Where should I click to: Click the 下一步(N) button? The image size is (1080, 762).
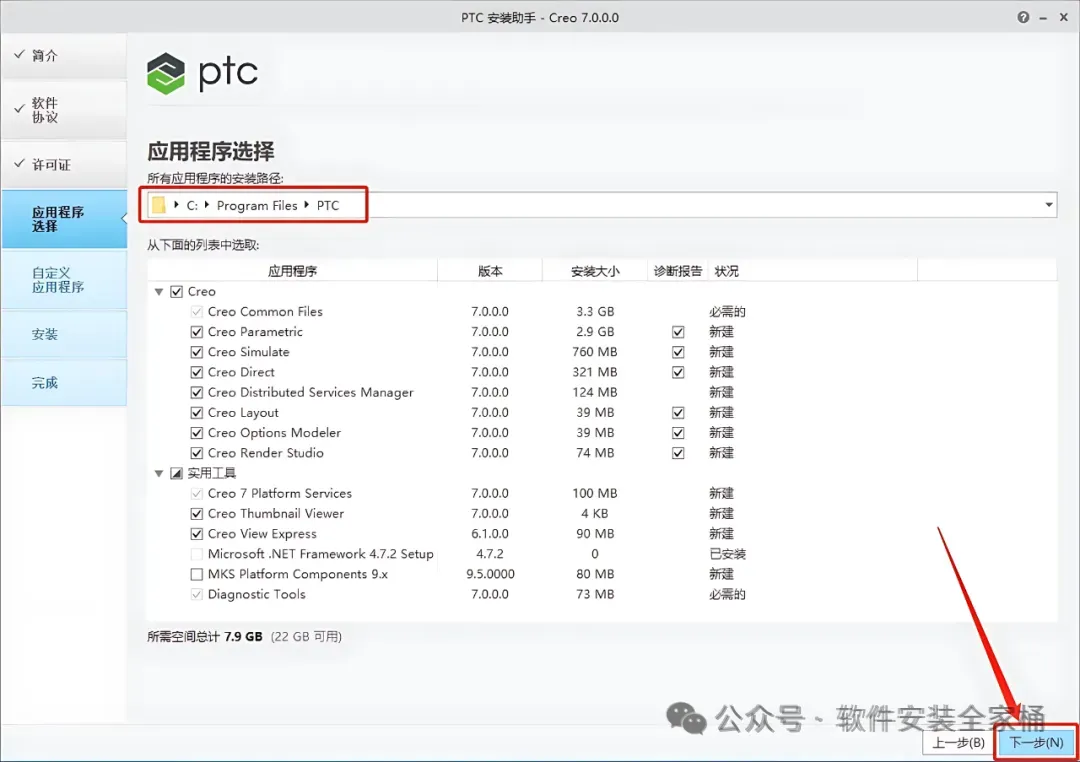[1036, 743]
